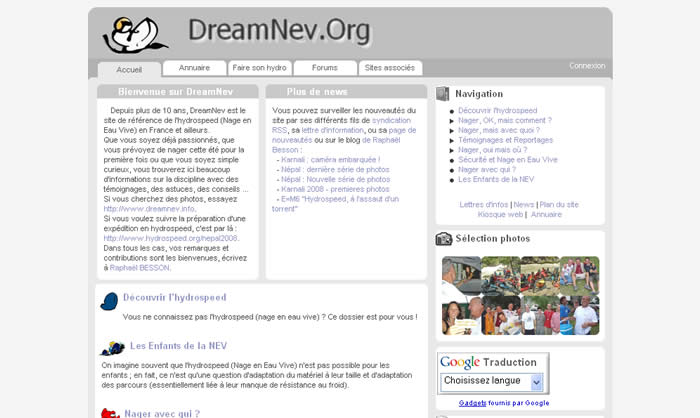The image size is (700, 418).
Task: Click the Connexion login link
Action: tap(587, 66)
